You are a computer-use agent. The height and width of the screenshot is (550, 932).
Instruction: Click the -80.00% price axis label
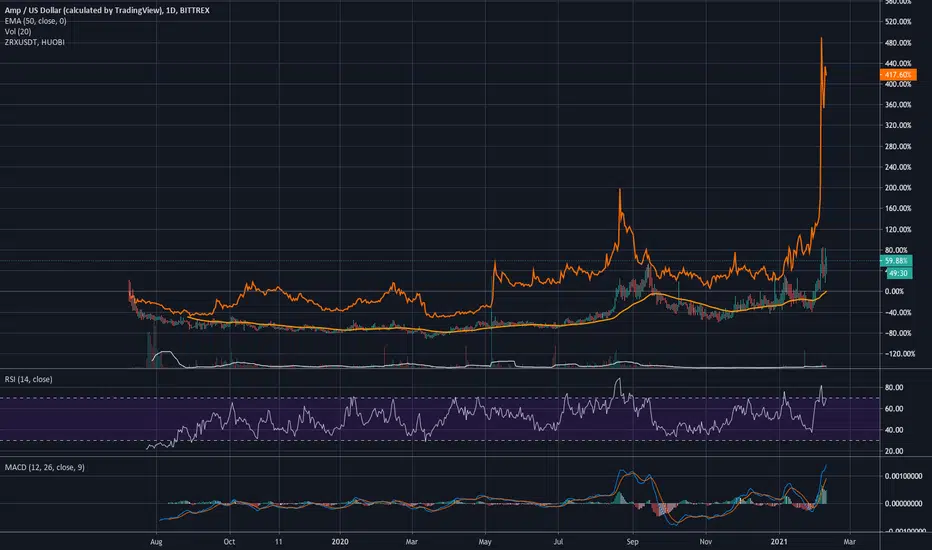point(898,334)
